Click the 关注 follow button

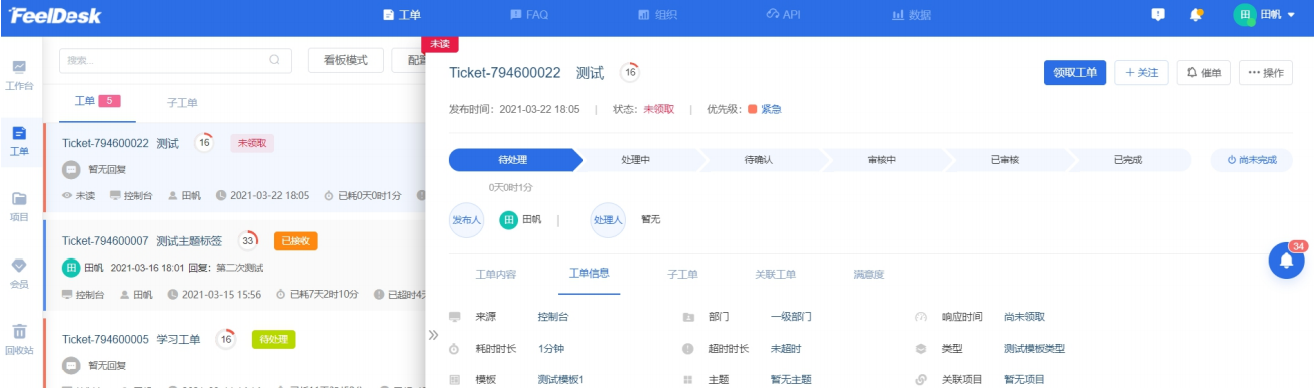1141,72
